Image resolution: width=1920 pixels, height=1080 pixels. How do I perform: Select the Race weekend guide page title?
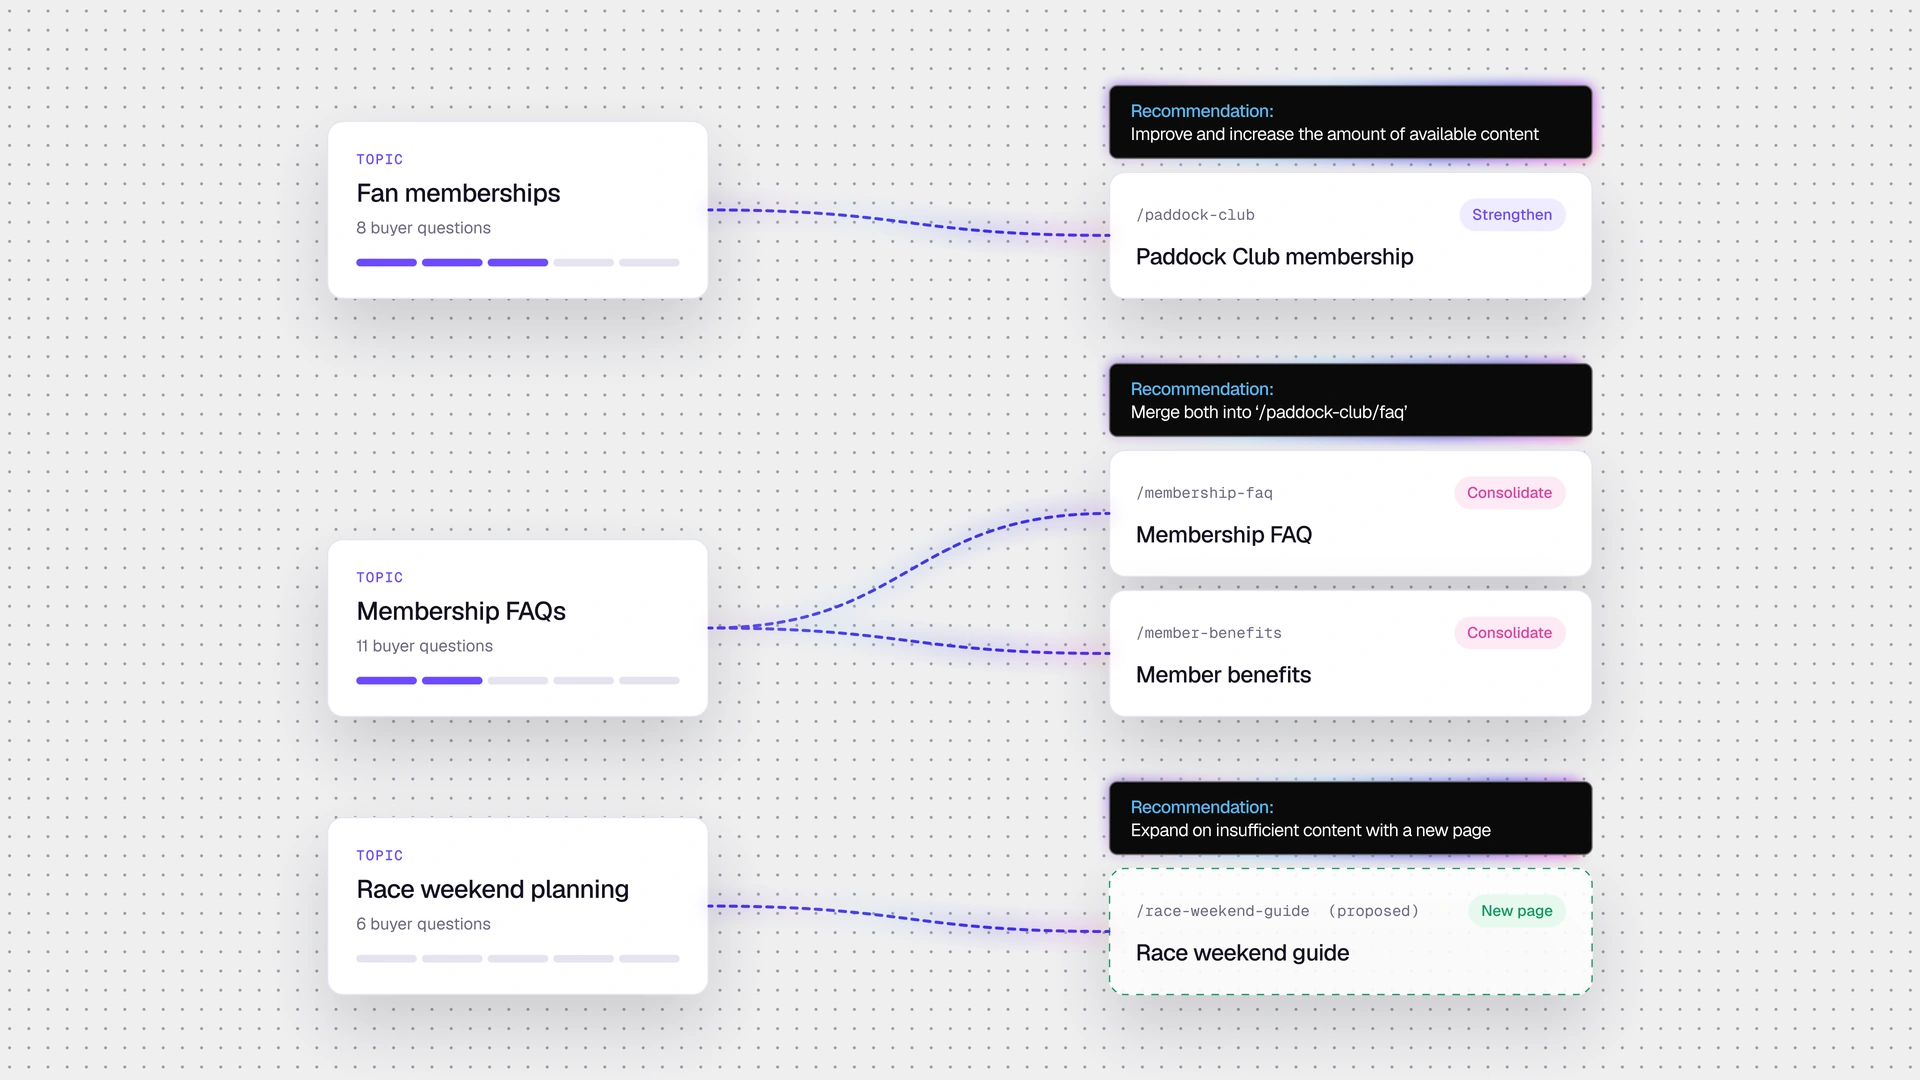pos(1242,953)
